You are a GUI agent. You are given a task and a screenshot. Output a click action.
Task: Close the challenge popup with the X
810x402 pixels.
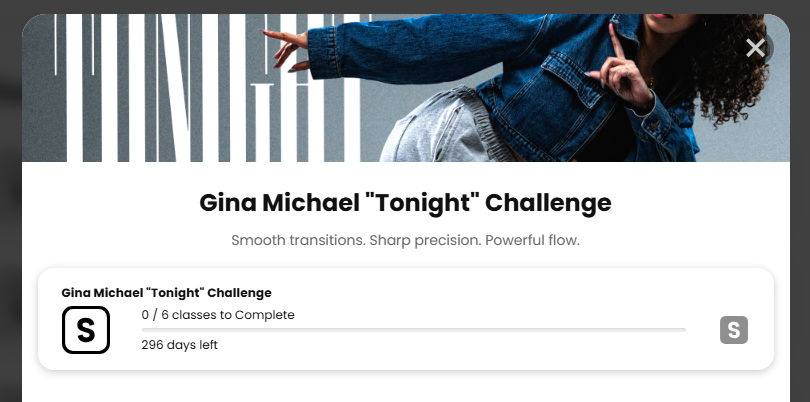point(755,47)
